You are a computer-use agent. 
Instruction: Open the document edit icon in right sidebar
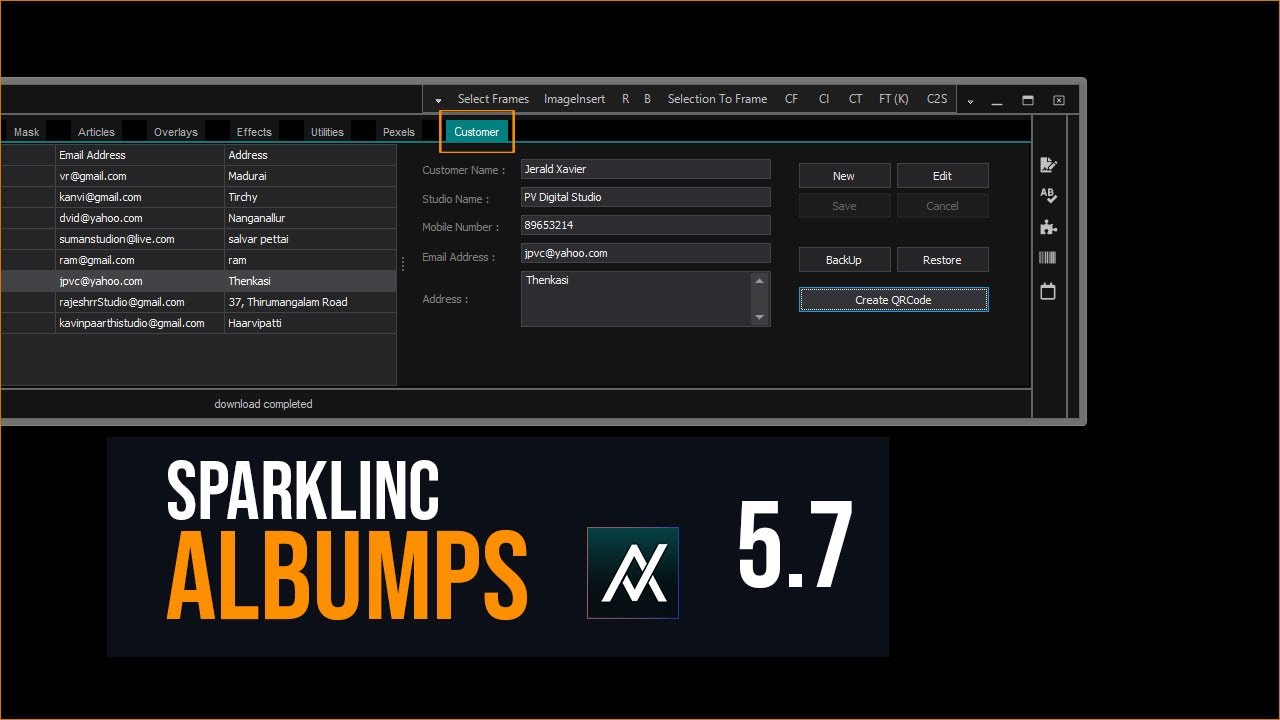1048,165
